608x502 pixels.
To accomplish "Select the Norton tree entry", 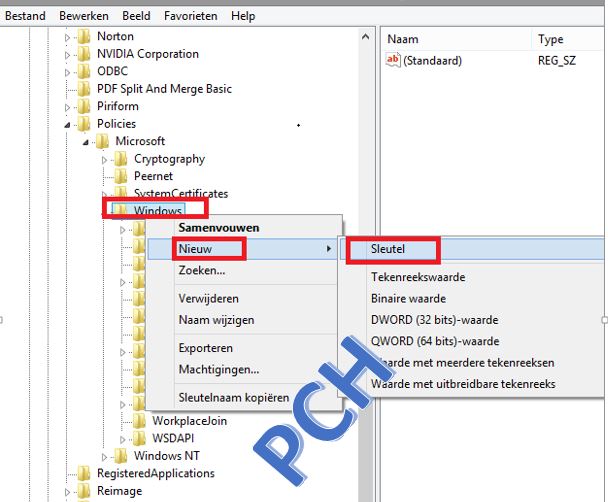I will click(x=116, y=36).
